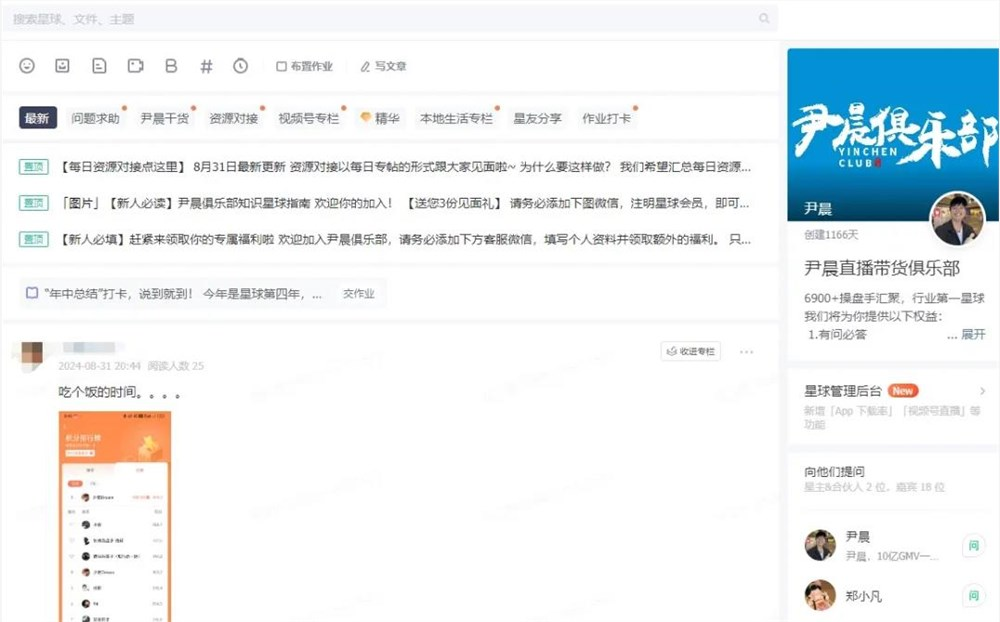Click the emoji icon in the post toolbar
Screen dimensions: 1000x622
pos(27,65)
